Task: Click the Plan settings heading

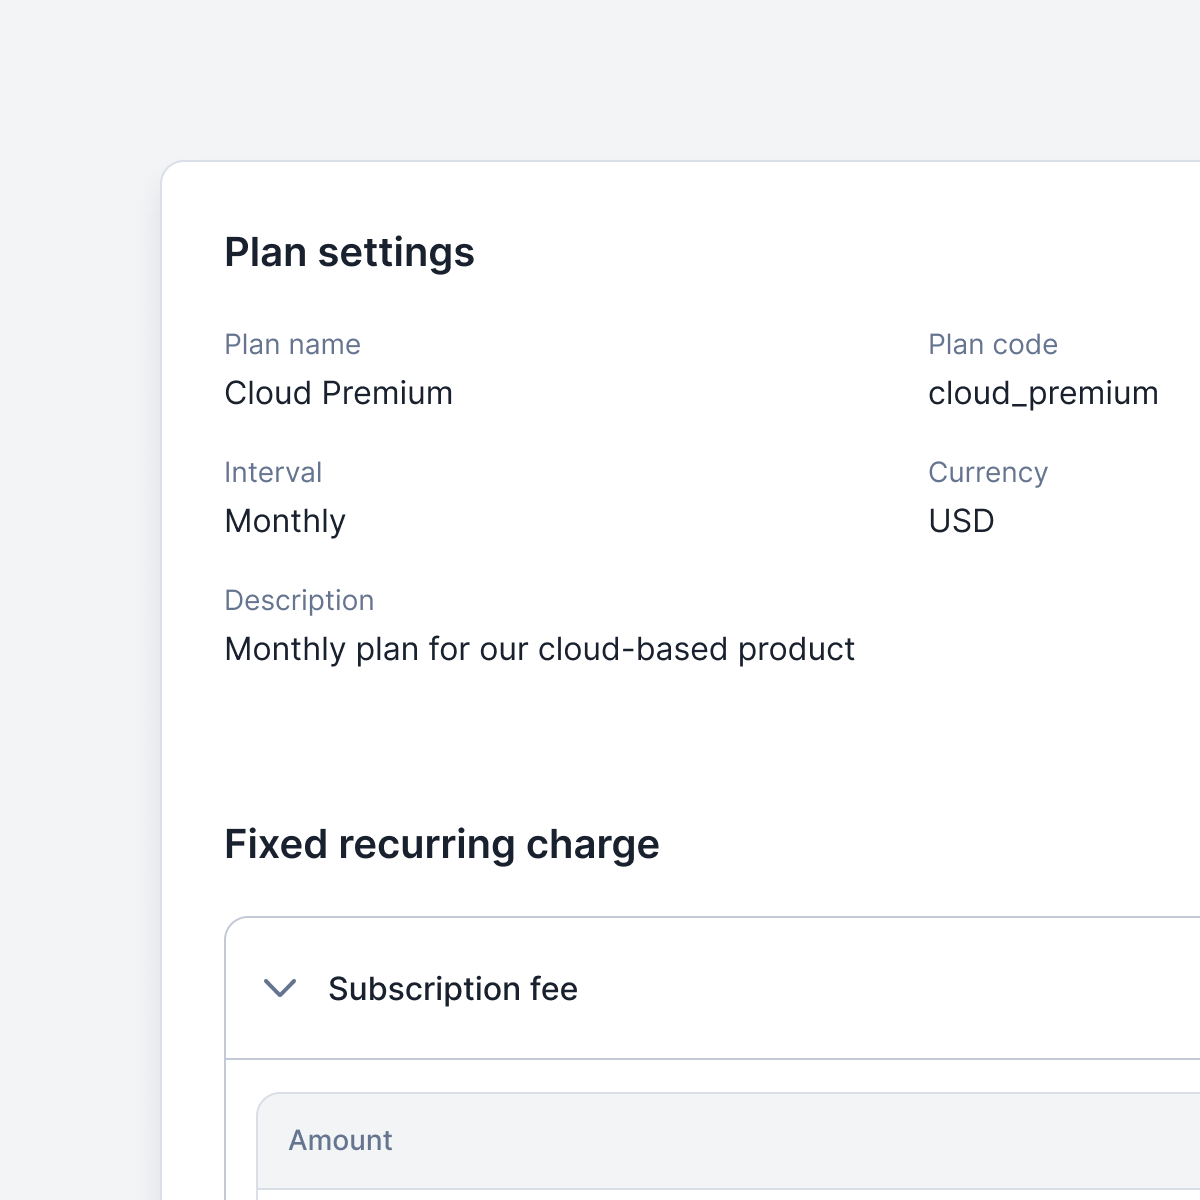Action: [x=349, y=252]
